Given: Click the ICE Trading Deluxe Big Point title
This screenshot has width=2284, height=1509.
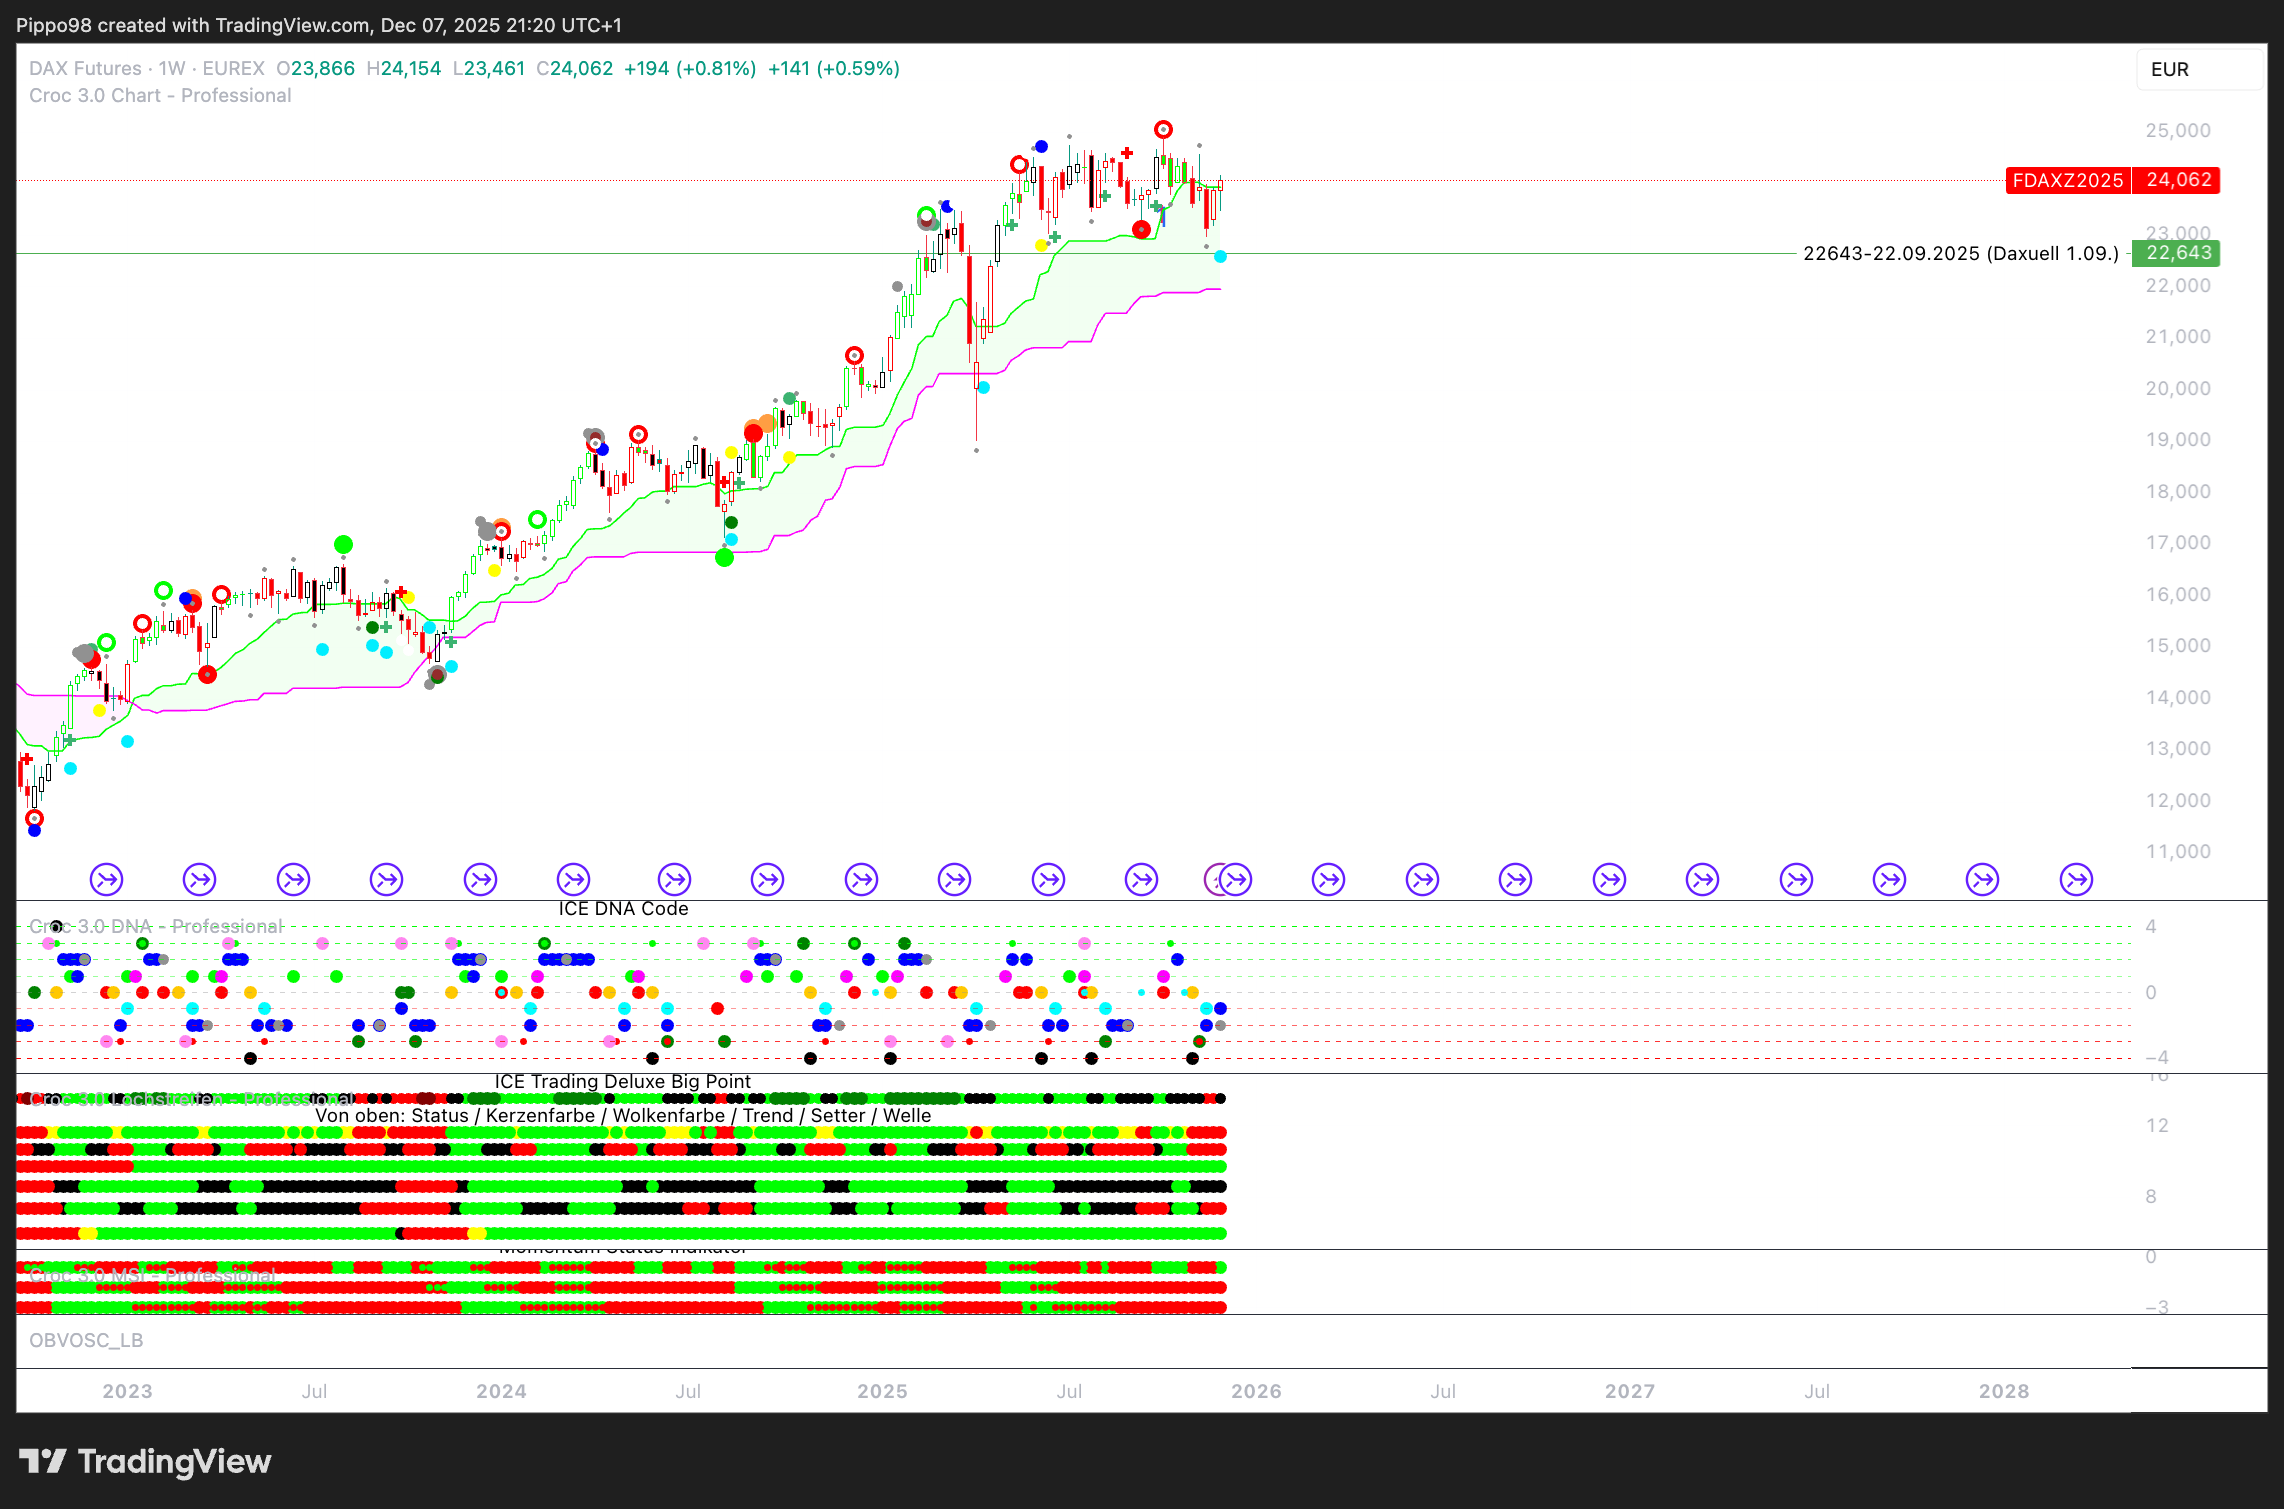Looking at the screenshot, I should click(622, 1081).
